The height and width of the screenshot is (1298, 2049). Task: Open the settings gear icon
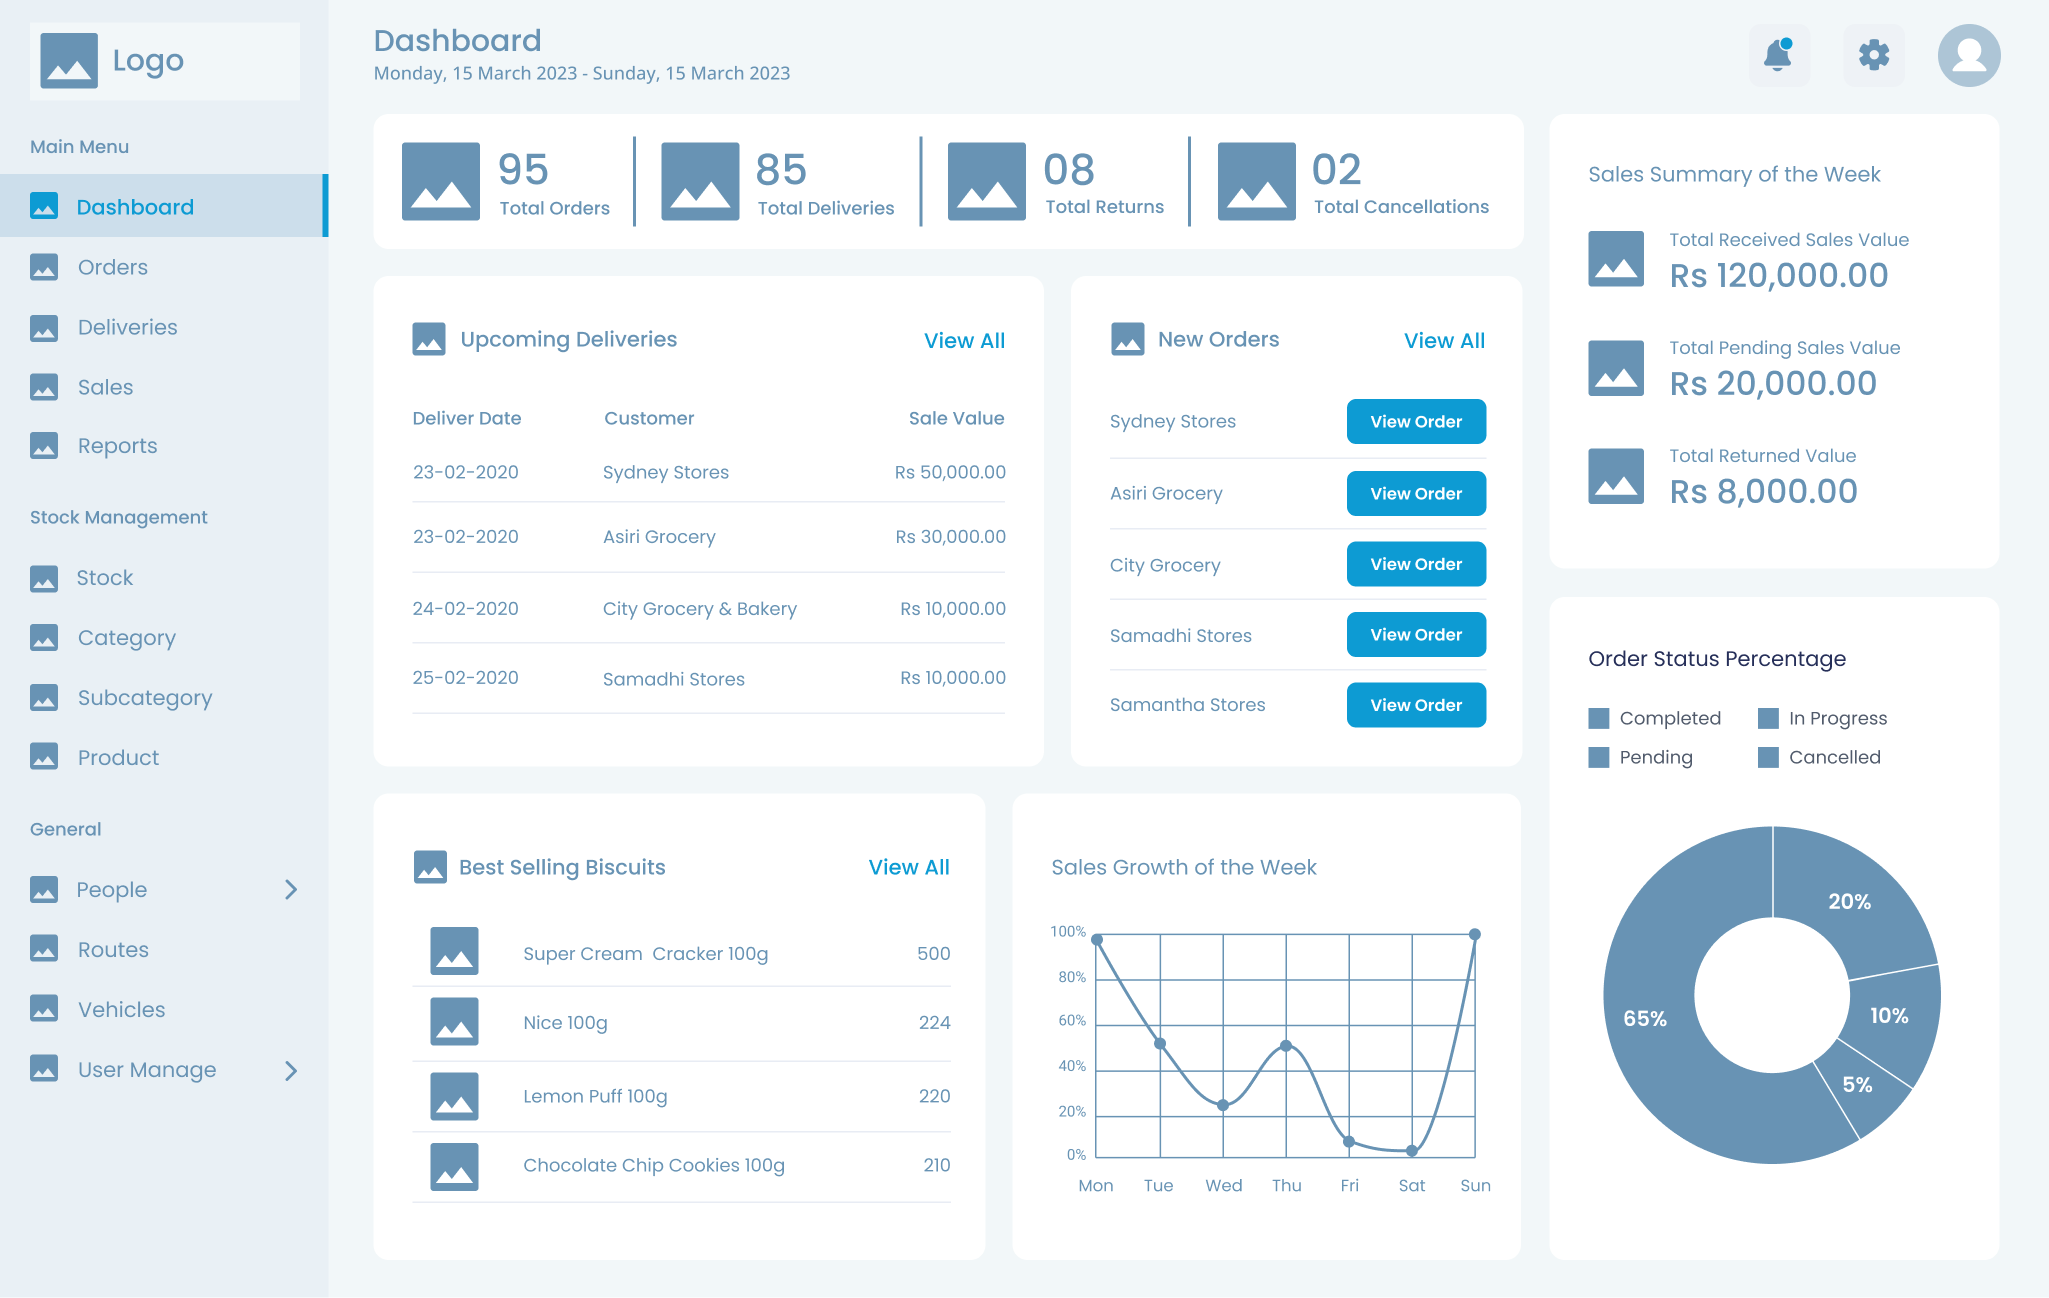(1873, 55)
